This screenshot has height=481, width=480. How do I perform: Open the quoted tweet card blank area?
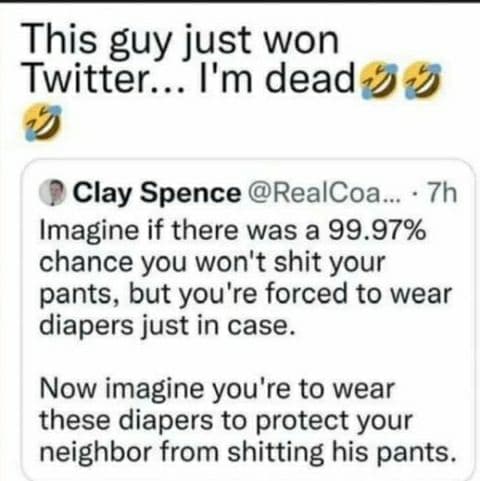click(248, 357)
